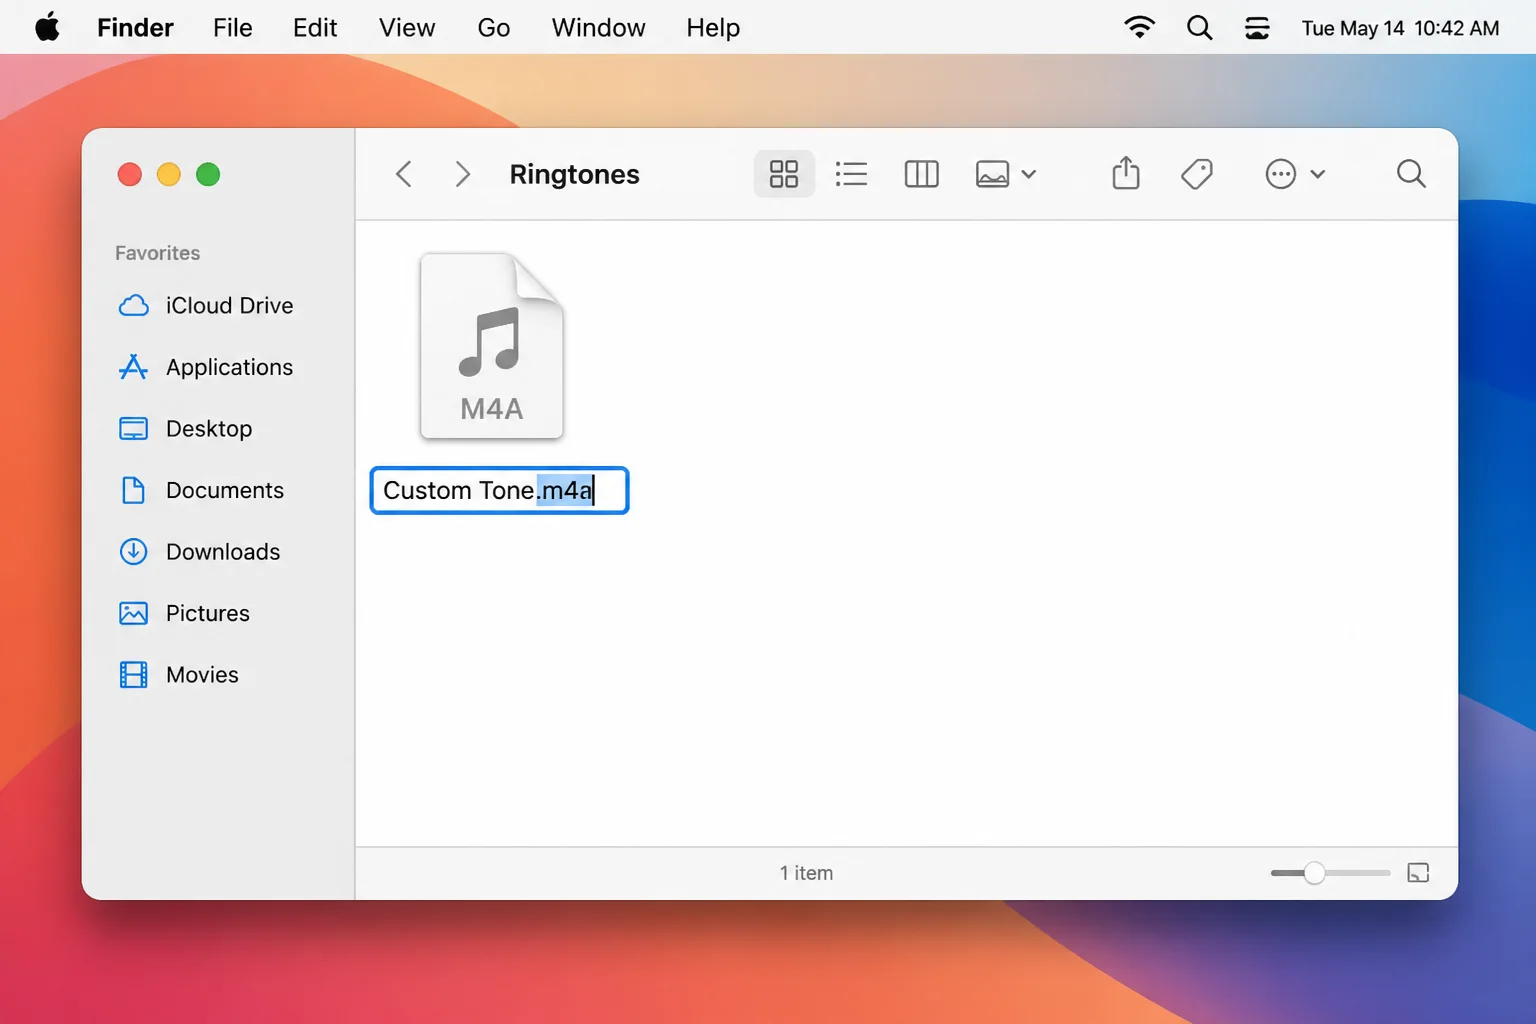Open the Tags toolbar button

click(x=1197, y=174)
